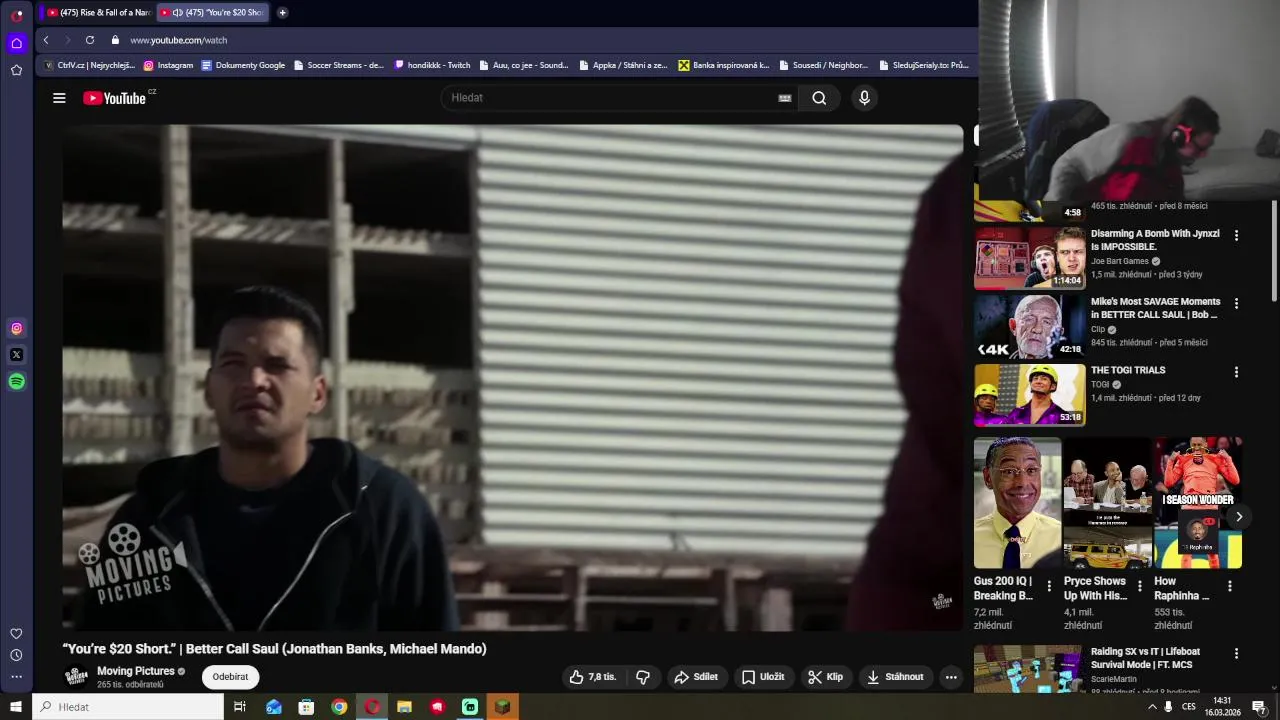Viewport: 1280px width, 720px height.
Task: Click Stáhnout download button
Action: [x=895, y=677]
